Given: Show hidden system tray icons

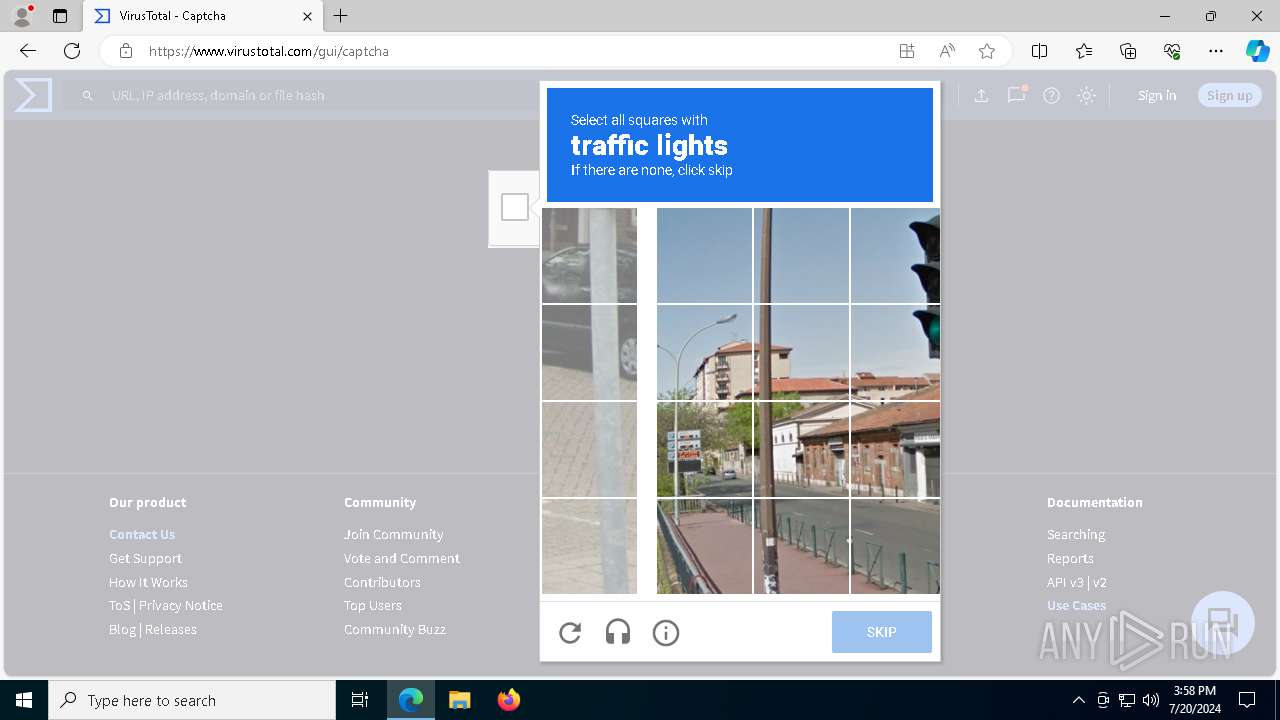Looking at the screenshot, I should coord(1078,700).
